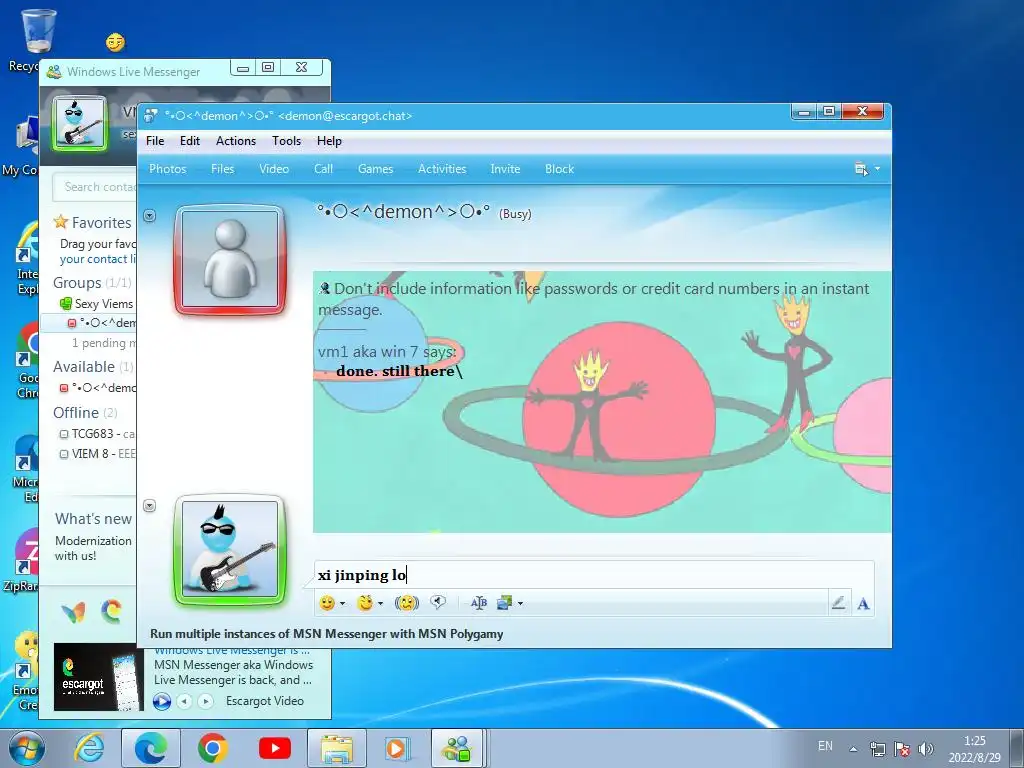Image resolution: width=1024 pixels, height=768 pixels.
Task: Click the Available group header
Action: click(x=84, y=367)
